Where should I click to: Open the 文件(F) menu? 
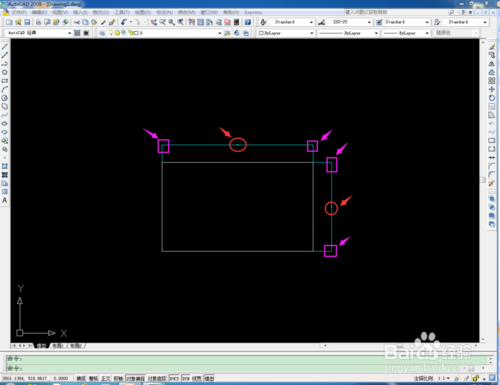tap(19, 12)
